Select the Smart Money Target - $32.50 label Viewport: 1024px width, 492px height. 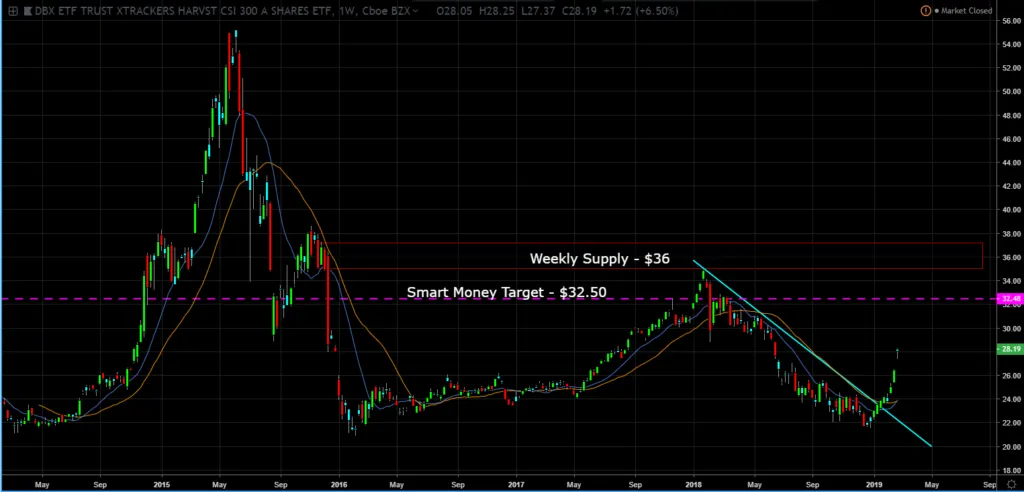click(x=507, y=292)
